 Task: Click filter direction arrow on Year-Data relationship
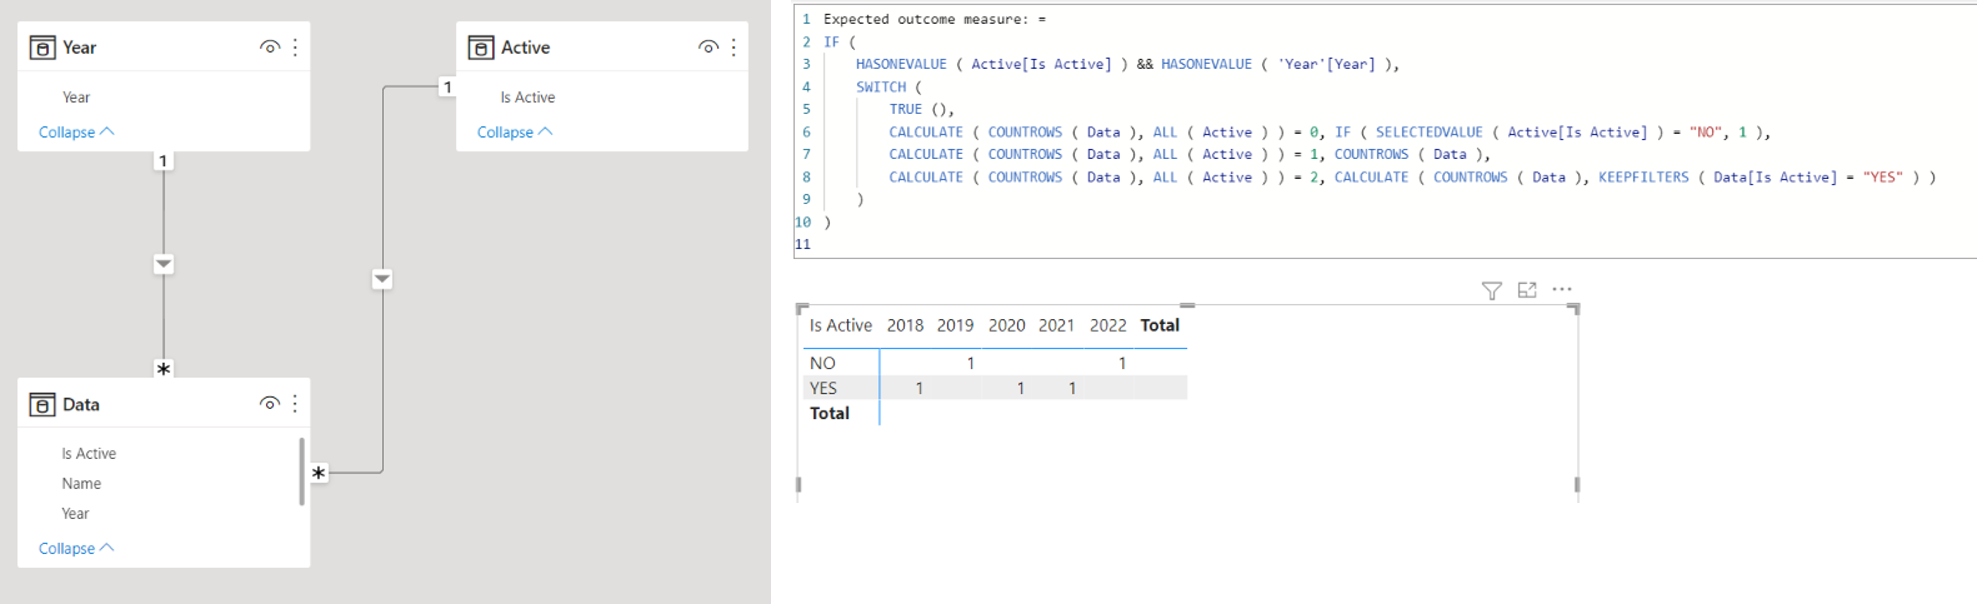(x=164, y=264)
